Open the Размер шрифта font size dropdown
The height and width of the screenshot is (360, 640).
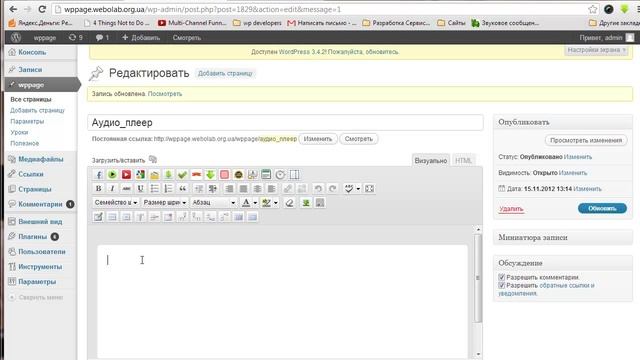point(165,202)
